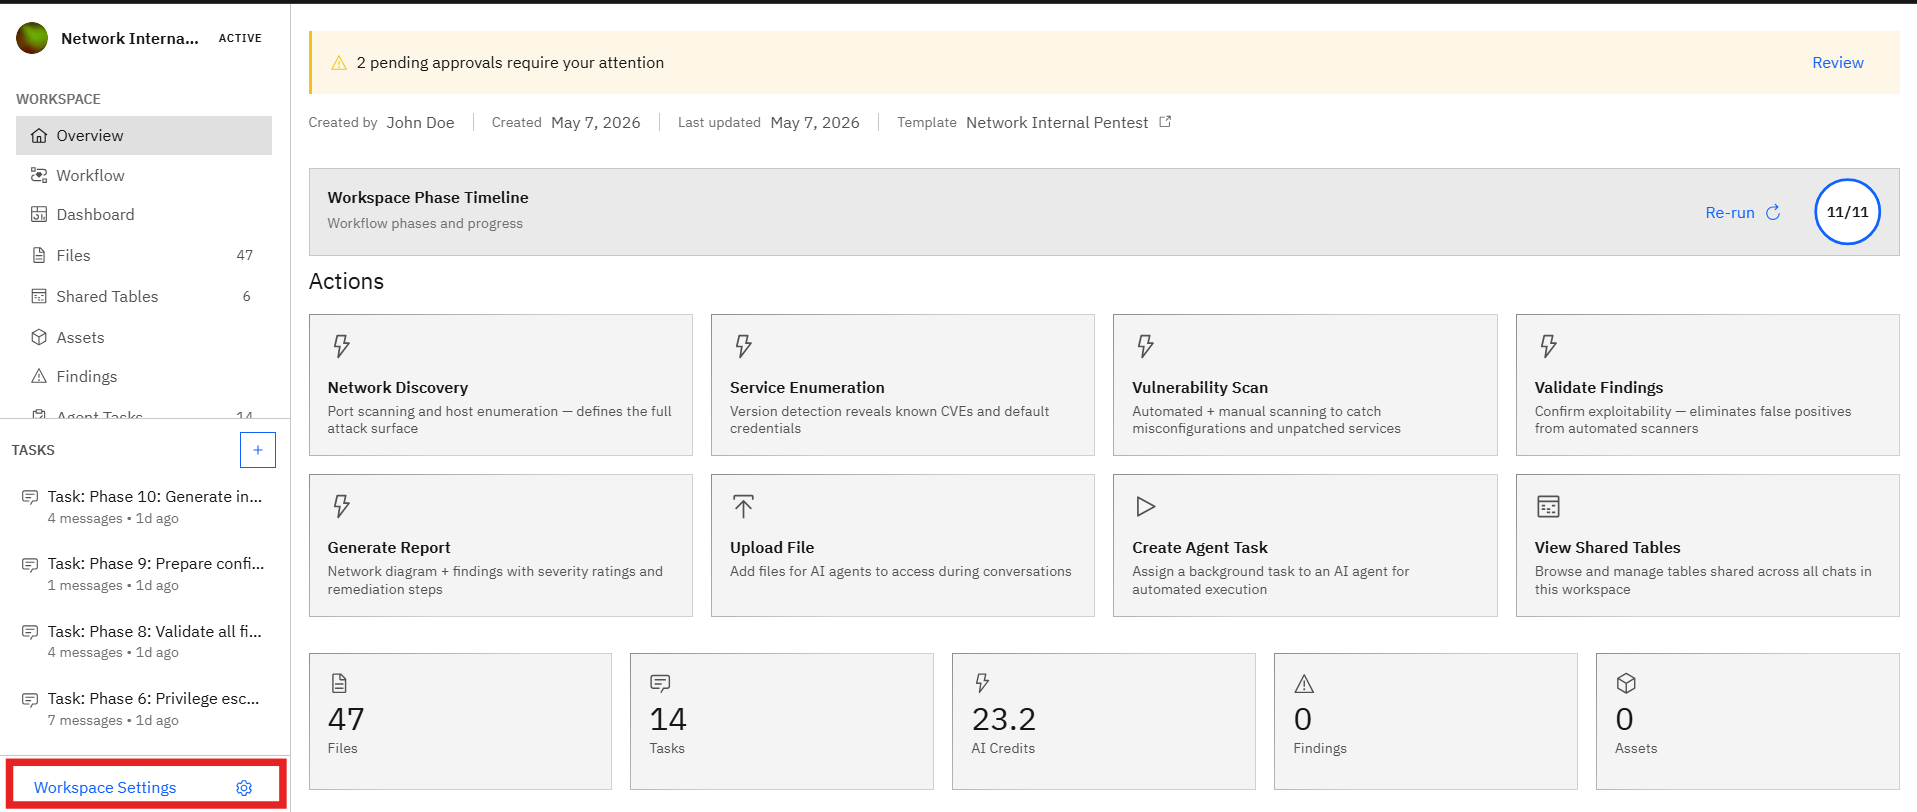Navigate to Assets in the sidebar

point(144,338)
